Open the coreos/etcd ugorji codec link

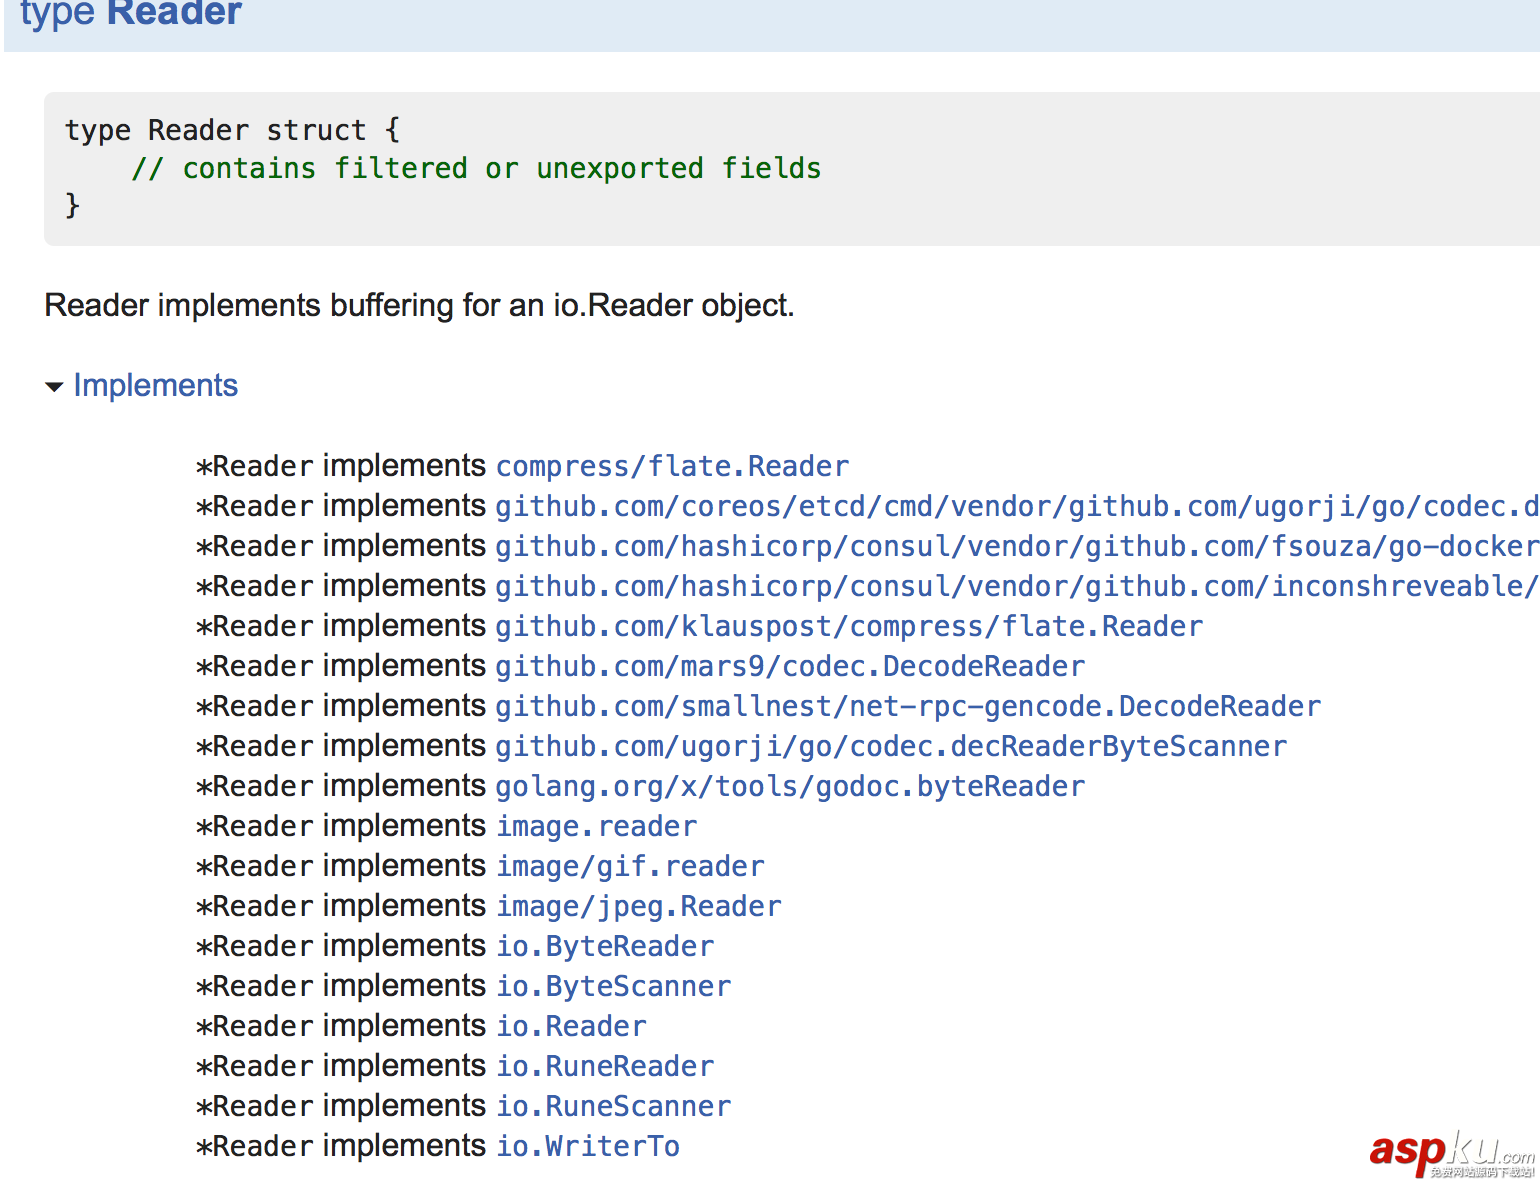tap(1016, 507)
